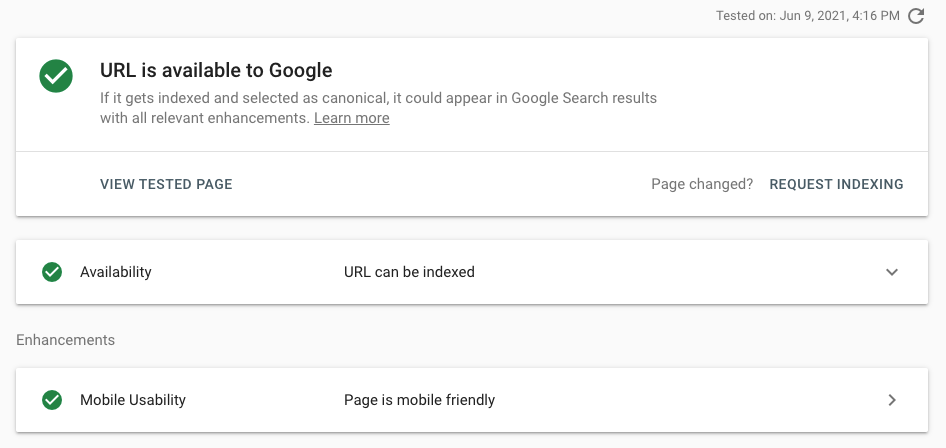The width and height of the screenshot is (946, 448).
Task: Click the 'URL is available to Google' heading
Action: (216, 71)
